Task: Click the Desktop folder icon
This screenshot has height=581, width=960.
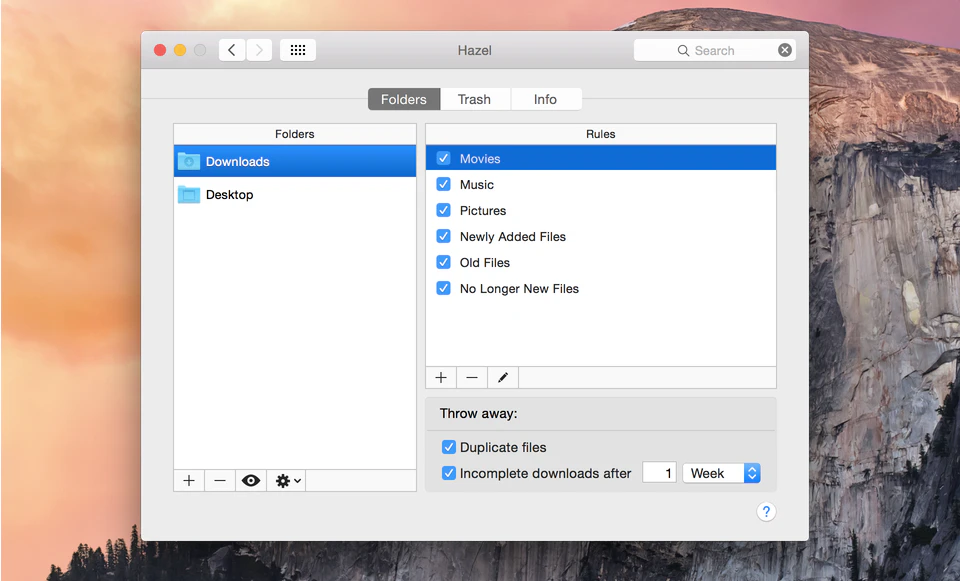Action: point(189,195)
